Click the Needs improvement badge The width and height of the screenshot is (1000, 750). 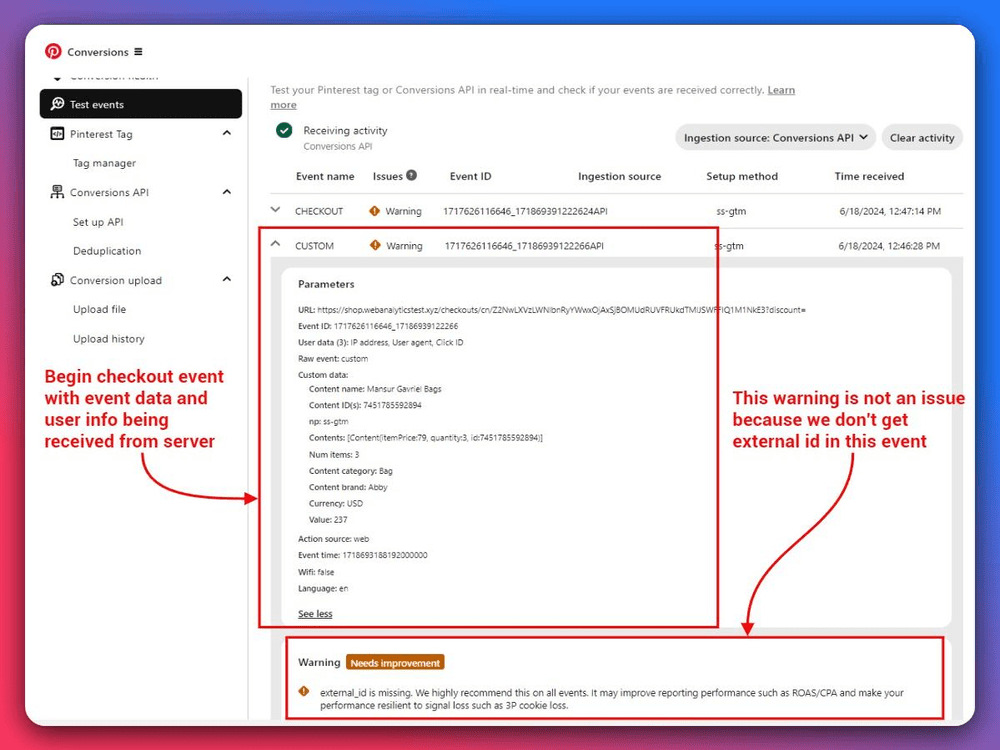tap(395, 663)
